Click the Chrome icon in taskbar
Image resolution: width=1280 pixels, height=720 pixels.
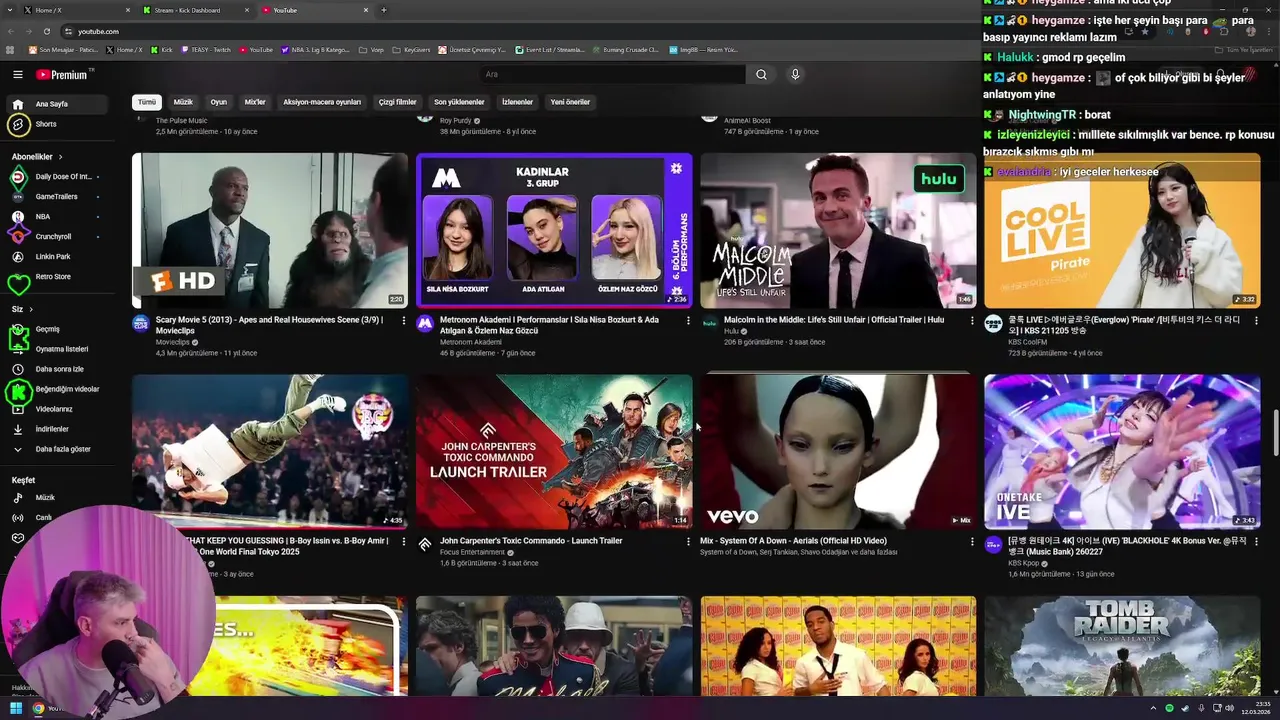38,708
